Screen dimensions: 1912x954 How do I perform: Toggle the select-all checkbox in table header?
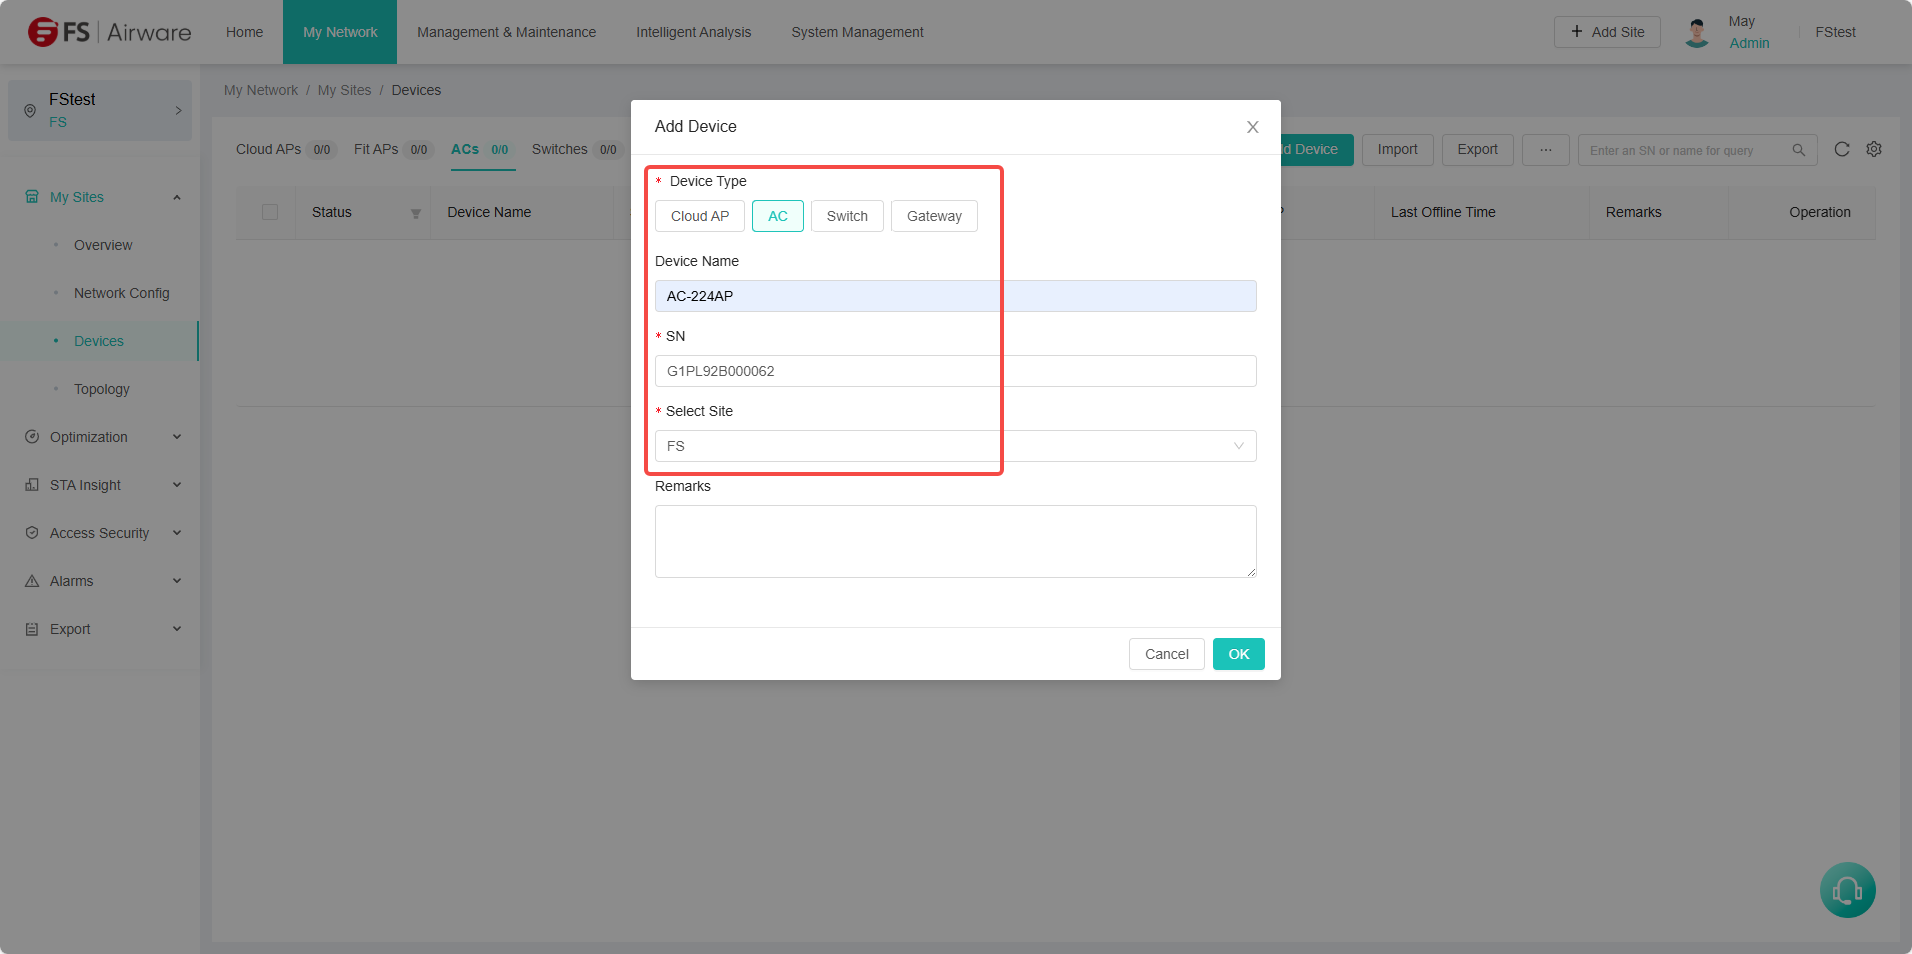pos(270,212)
